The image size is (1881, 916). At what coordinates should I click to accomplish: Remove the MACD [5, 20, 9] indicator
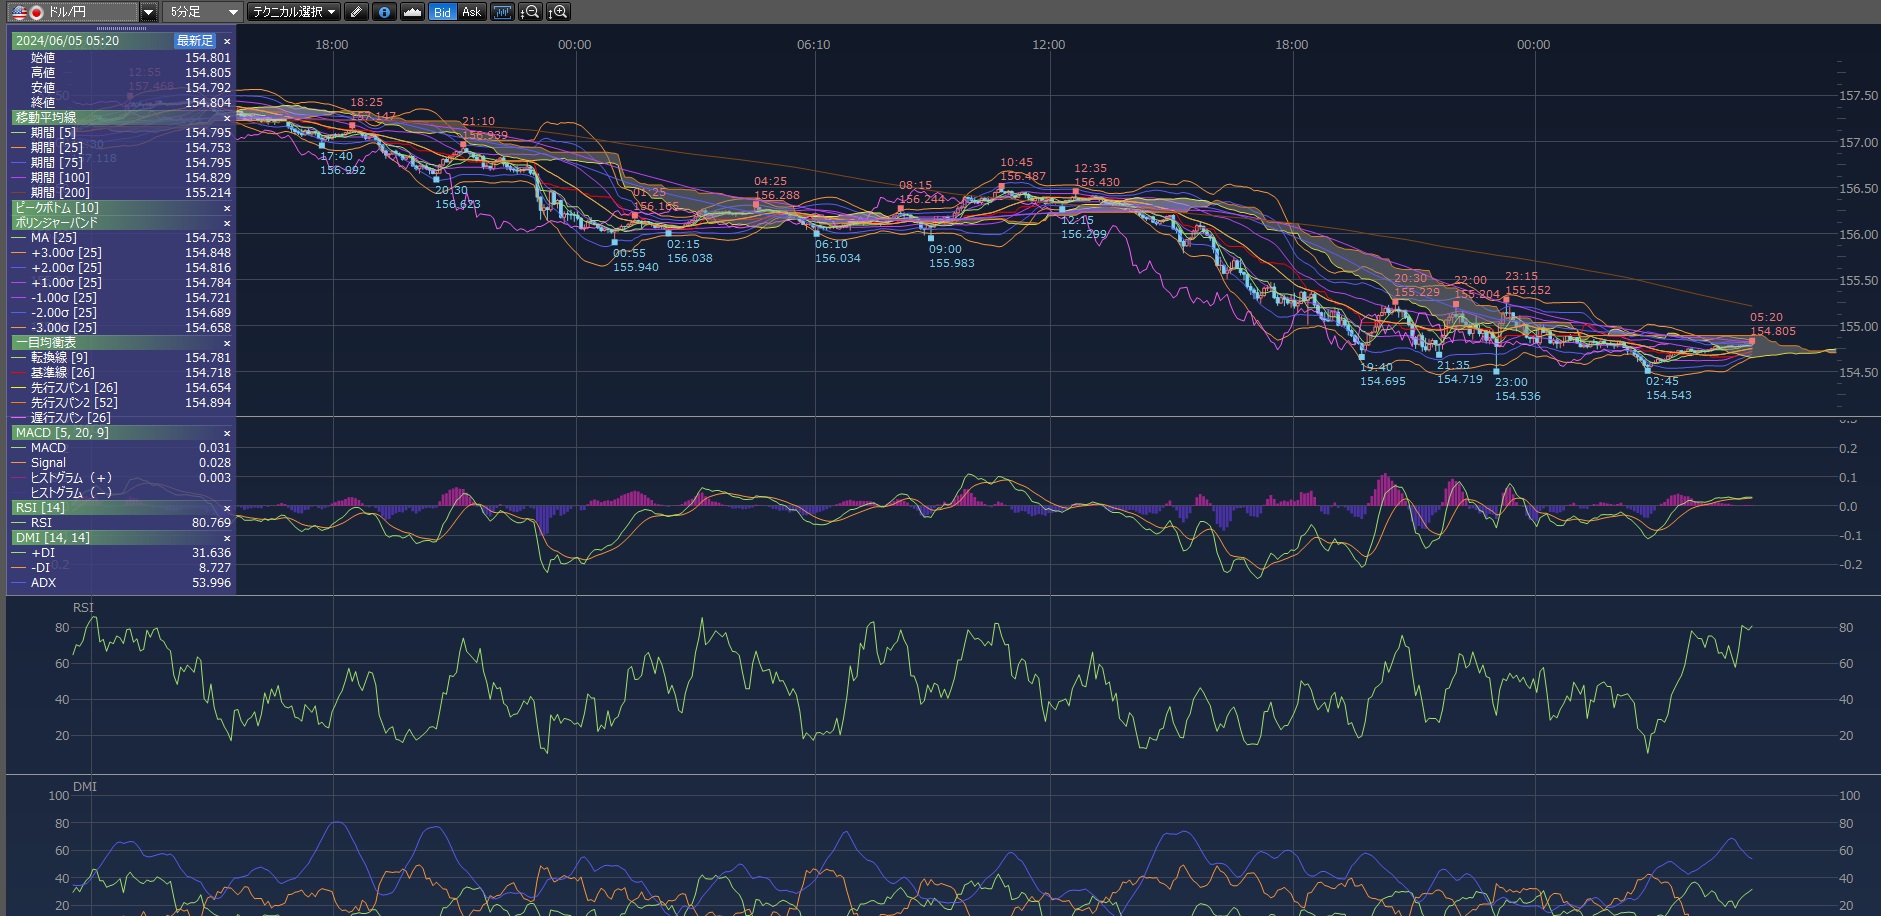tap(227, 433)
